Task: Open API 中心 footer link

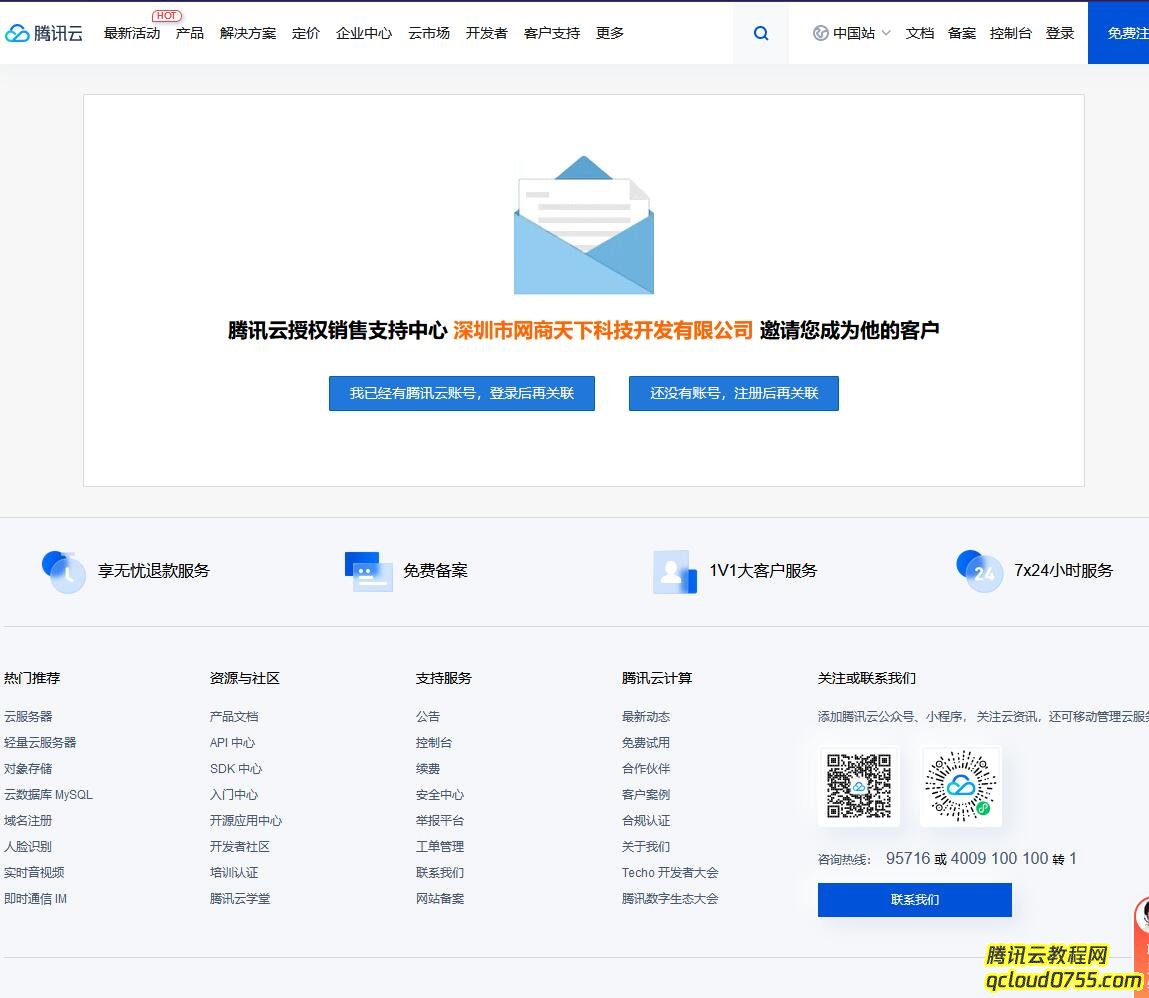Action: pos(232,742)
